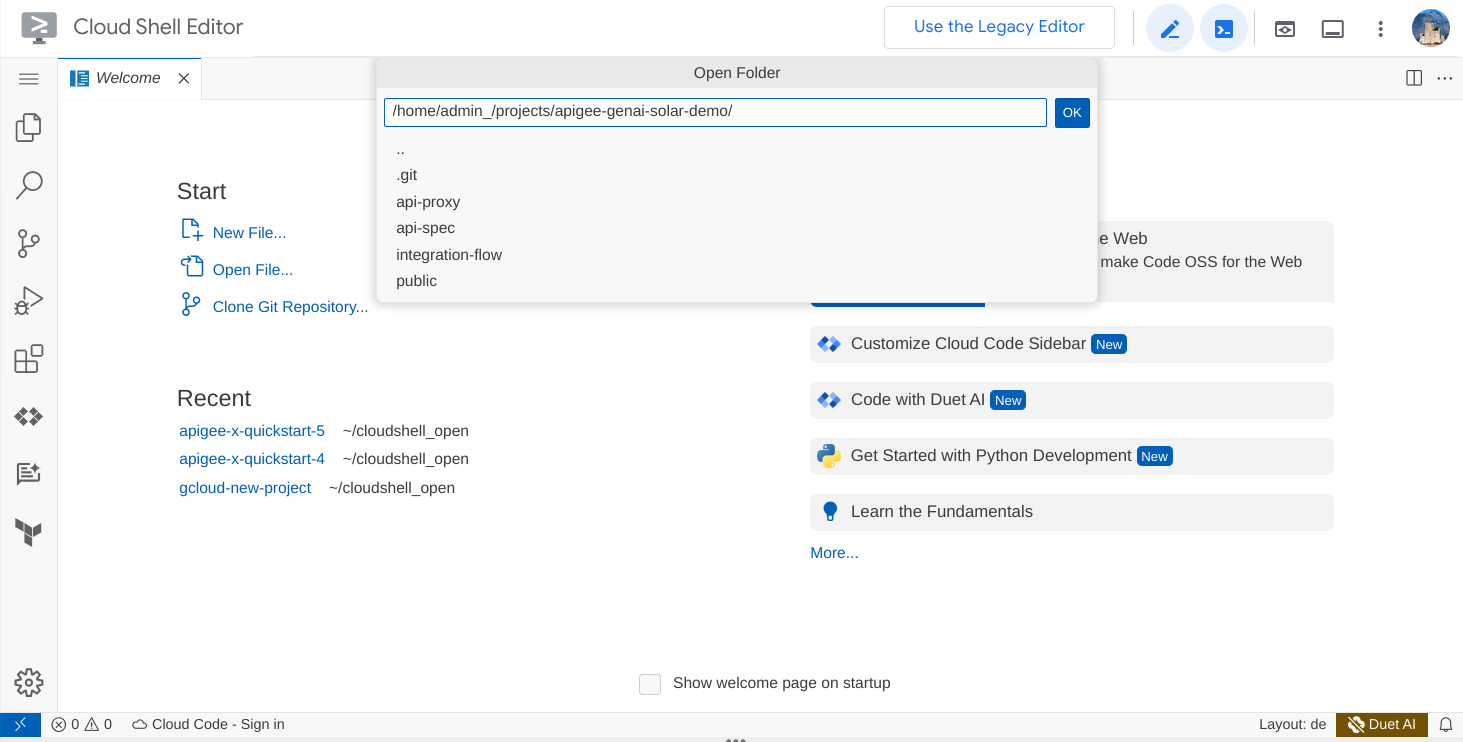Select the api-proxy folder entry
Viewport: 1463px width, 742px height.
tap(737, 202)
